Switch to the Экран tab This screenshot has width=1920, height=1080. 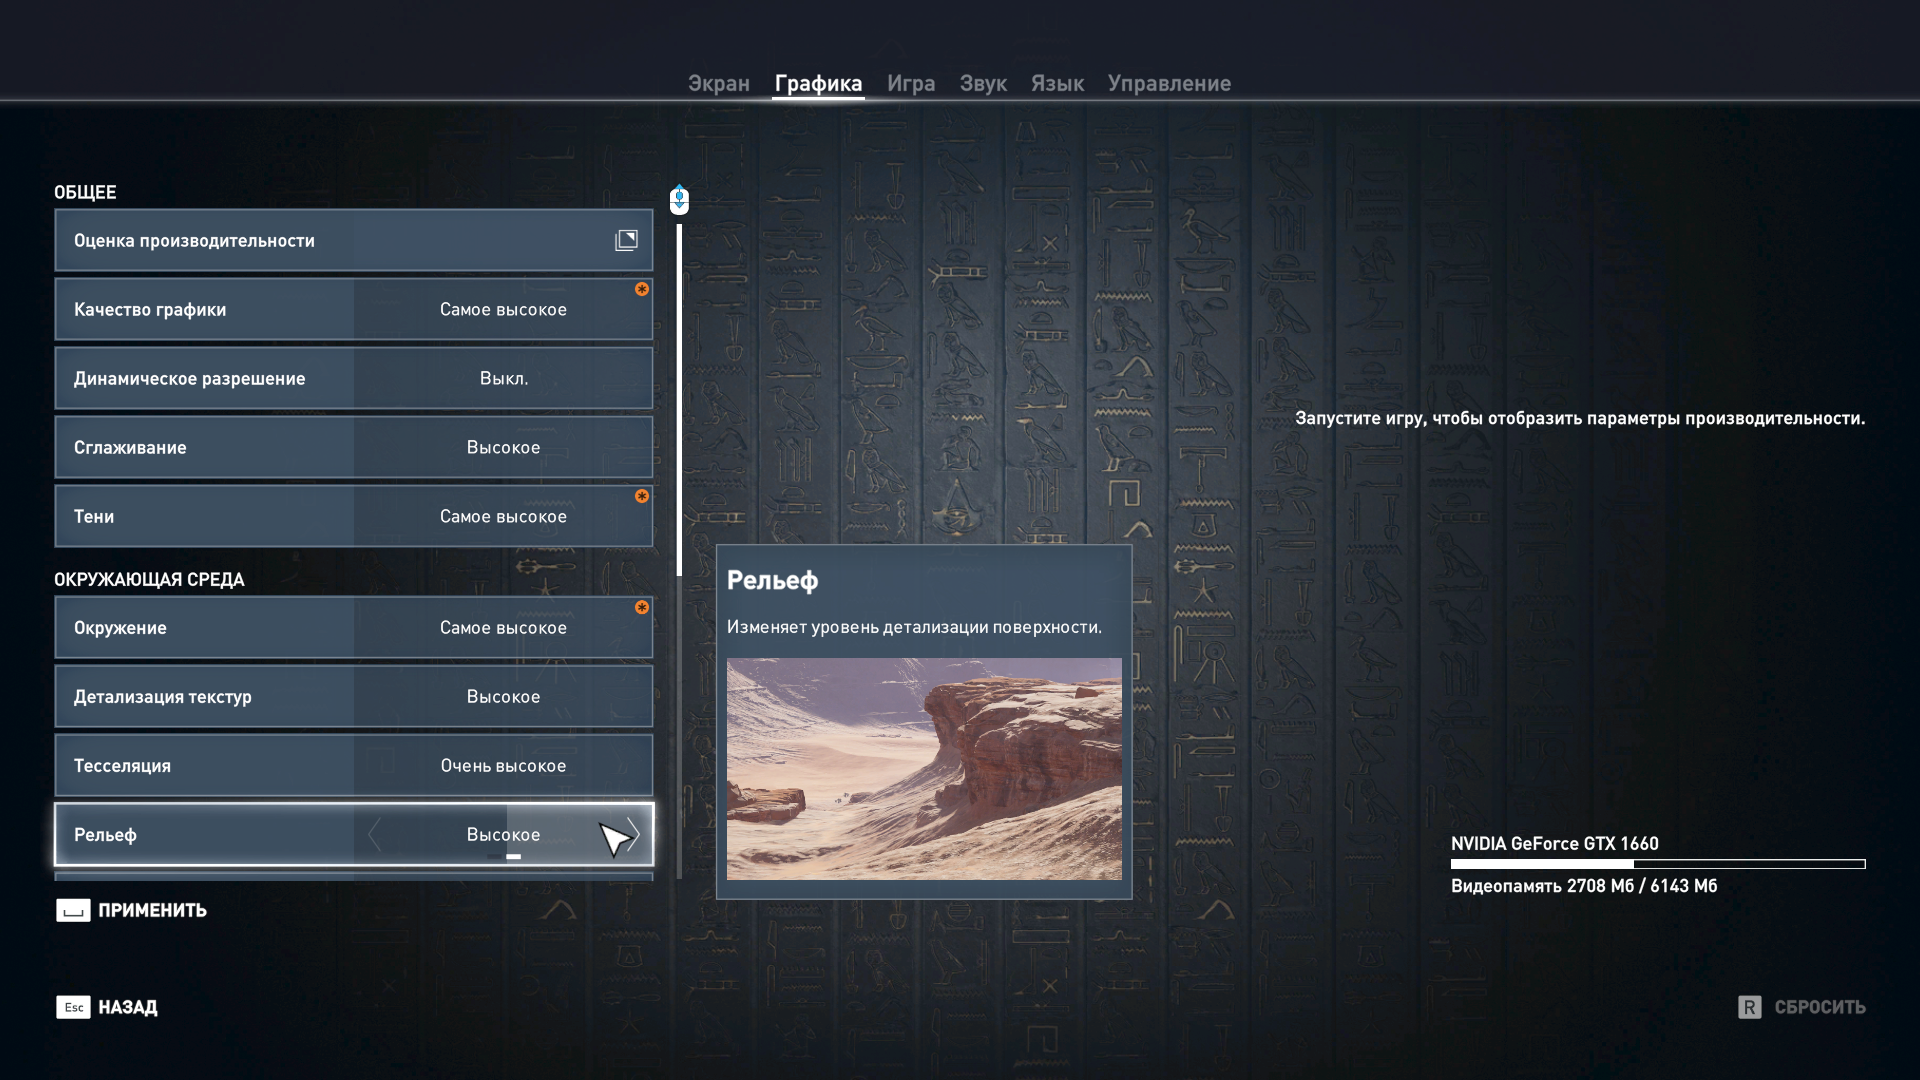point(718,84)
